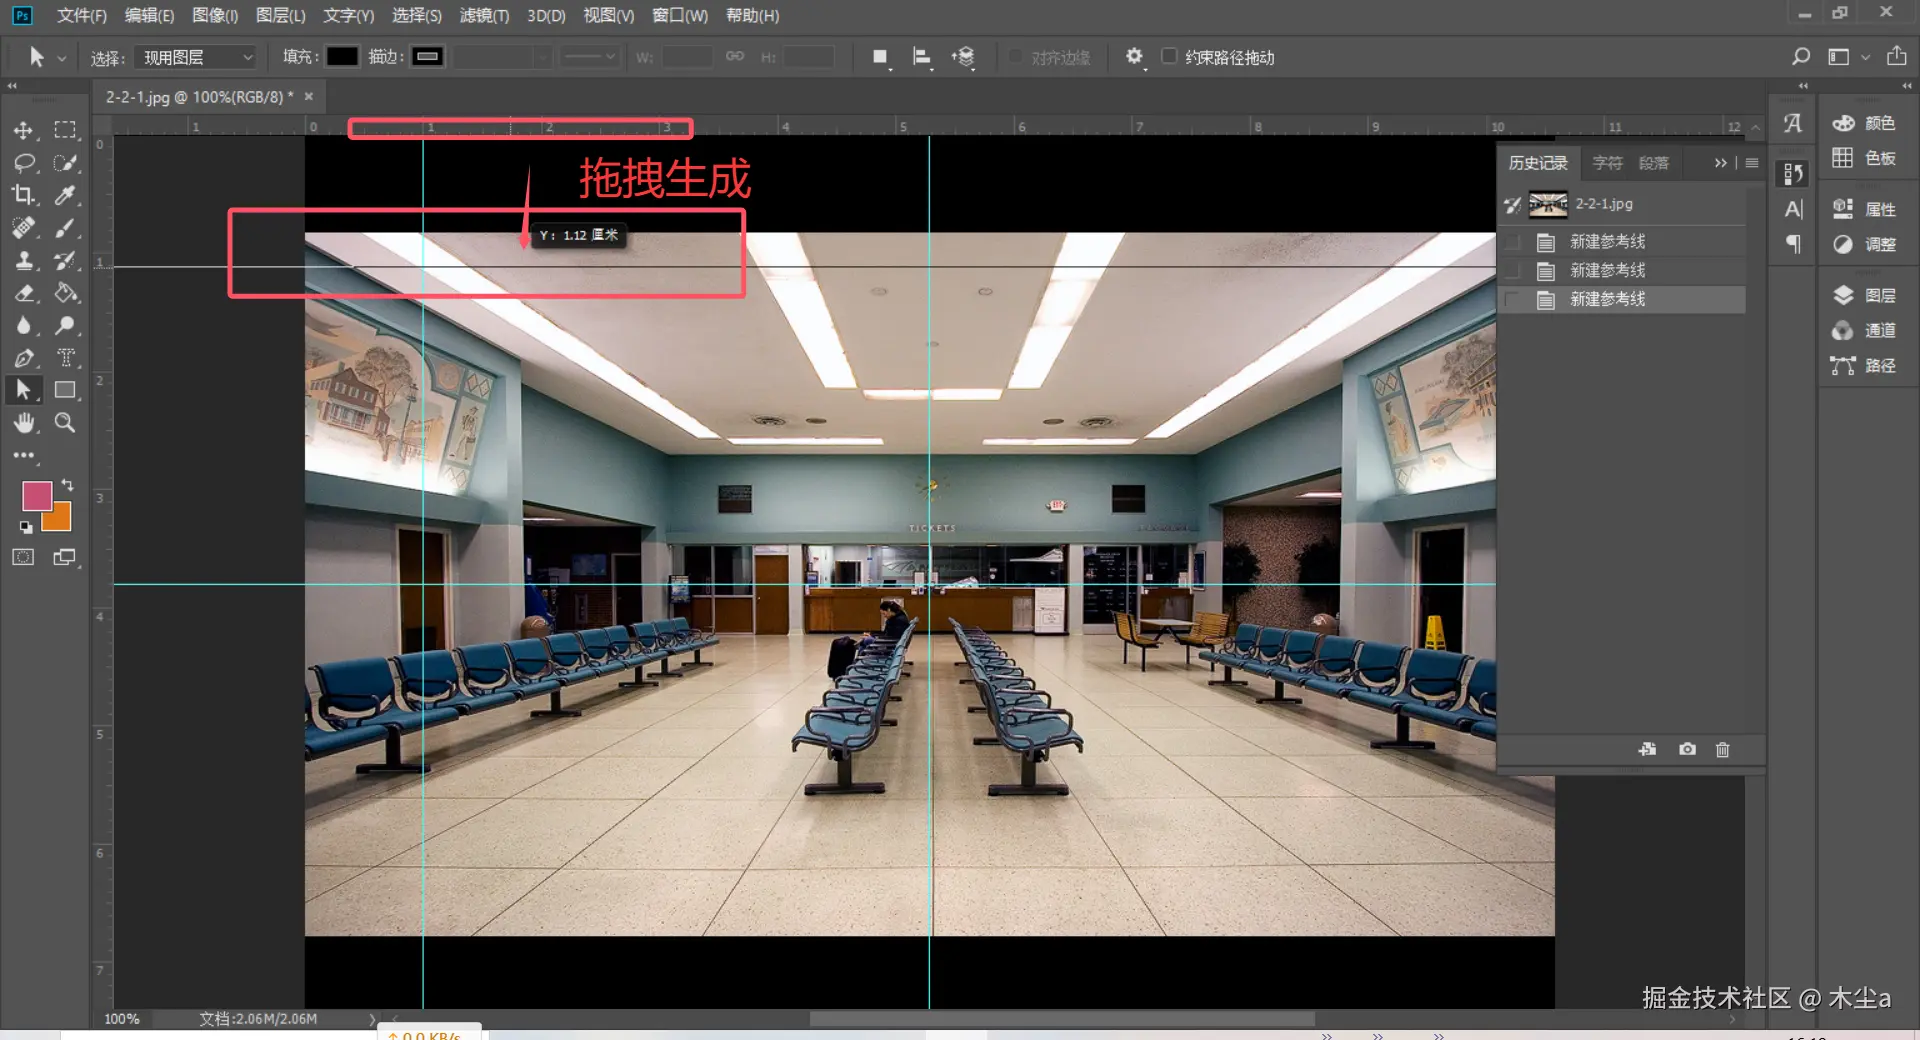The width and height of the screenshot is (1920, 1040).
Task: Select the Zoom tool
Action: 65,423
